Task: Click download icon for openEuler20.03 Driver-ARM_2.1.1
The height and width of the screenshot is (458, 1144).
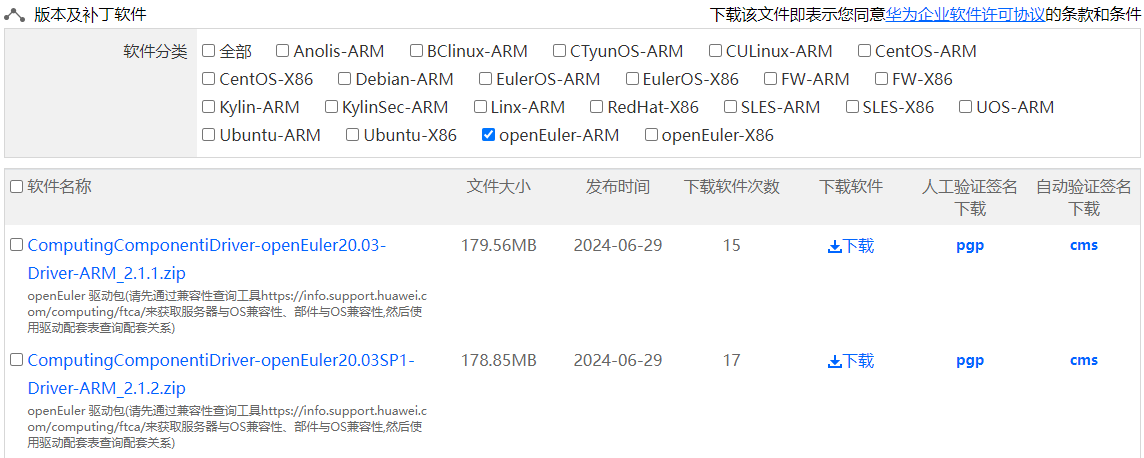Action: (x=835, y=247)
